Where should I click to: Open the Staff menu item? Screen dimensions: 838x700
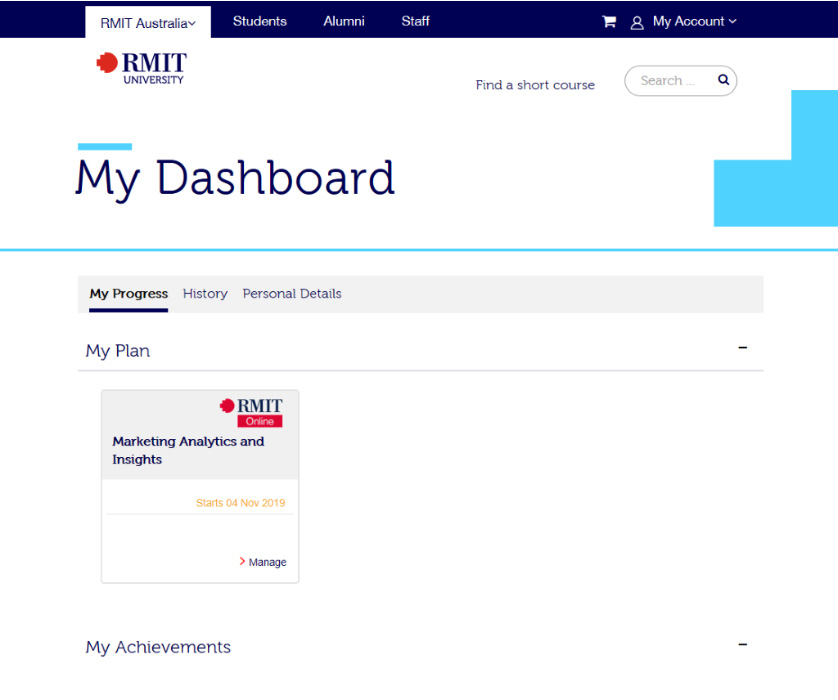415,21
